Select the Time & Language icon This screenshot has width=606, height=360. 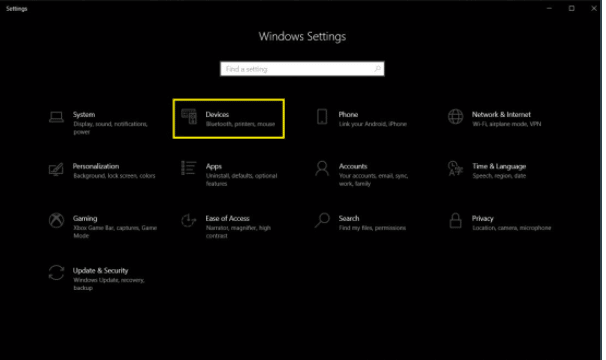point(455,169)
